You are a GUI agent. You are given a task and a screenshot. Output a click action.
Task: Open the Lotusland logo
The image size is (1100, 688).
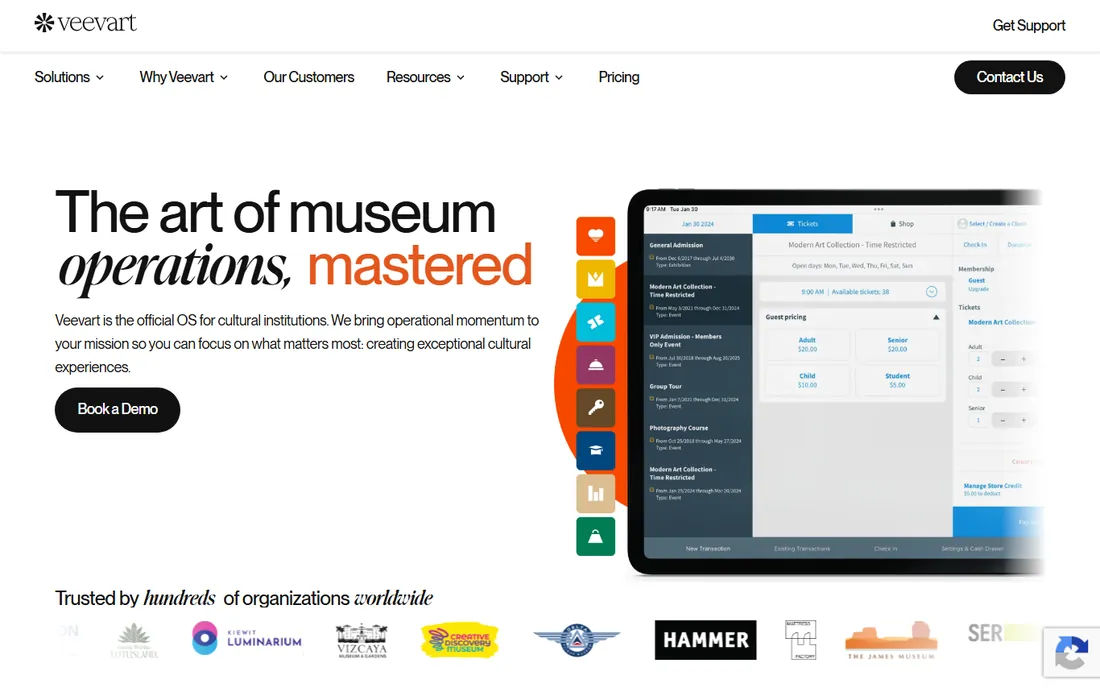[x=134, y=640]
